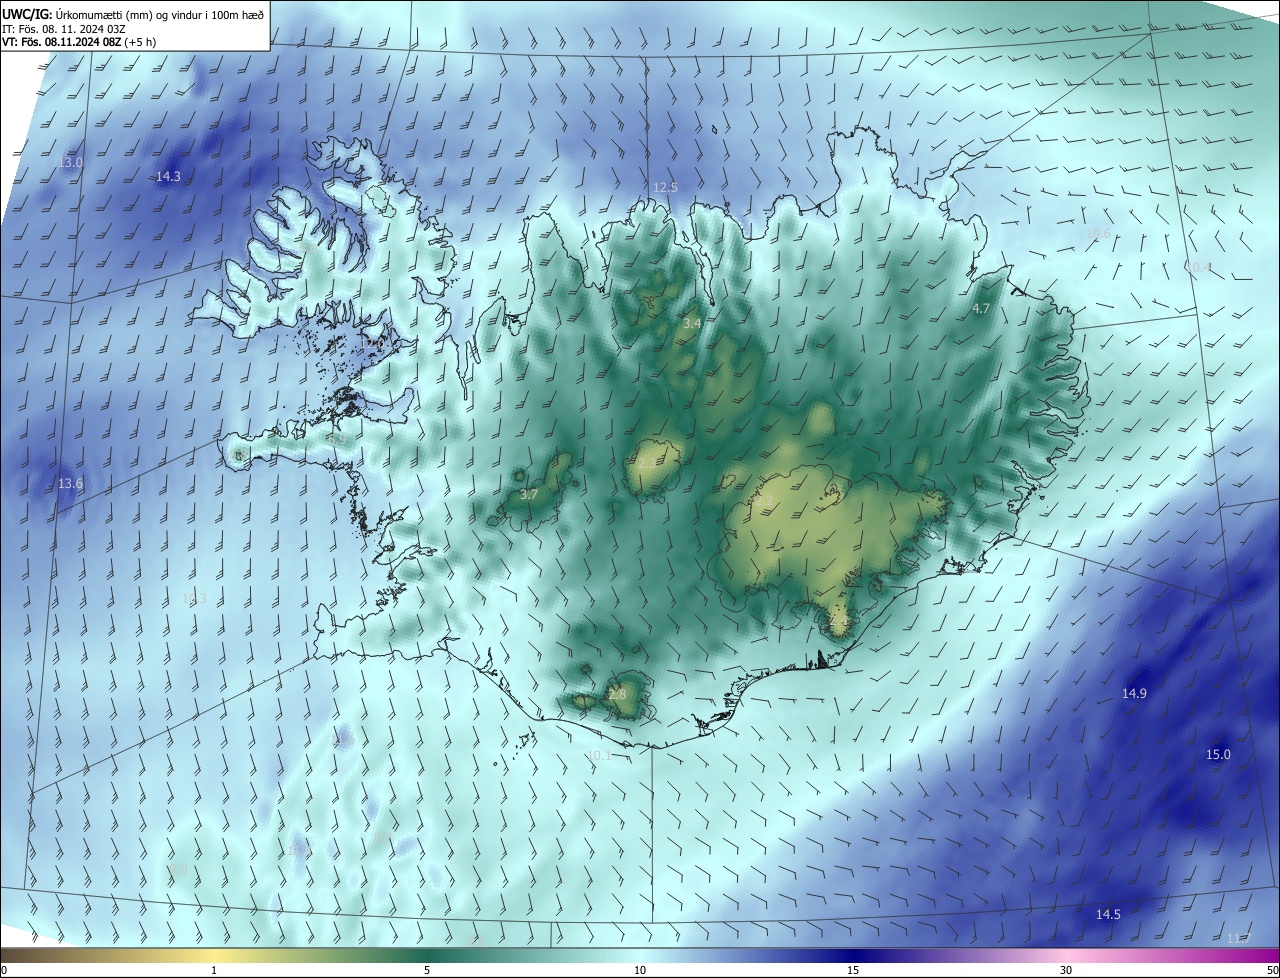The image size is (1280, 978).
Task: Click the 10.3 value label southwest of Iceland
Action: click(194, 599)
